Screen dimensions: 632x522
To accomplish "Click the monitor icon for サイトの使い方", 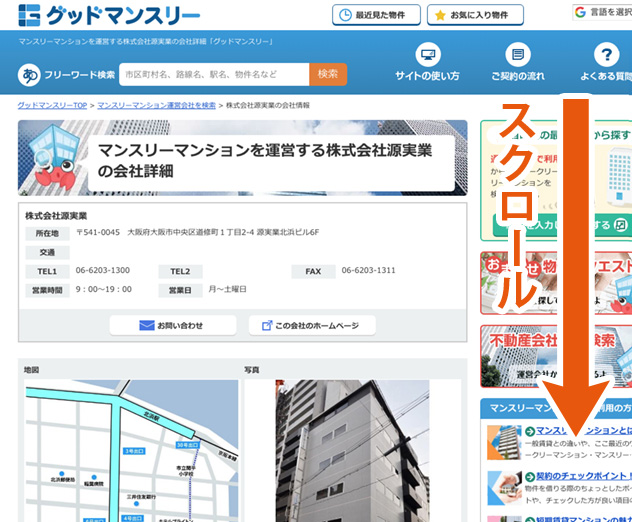I will point(427,55).
